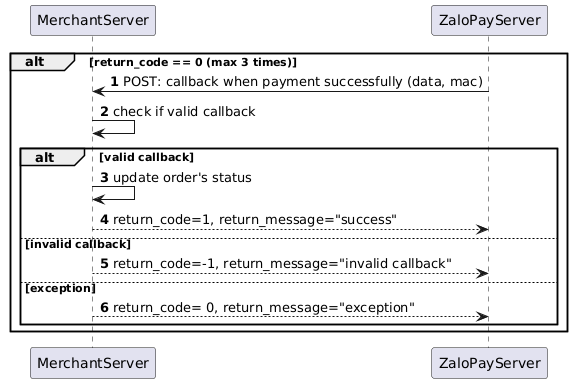
Task: Click the arrowhead of message 1 at MerchantServer
Action: 99,92
